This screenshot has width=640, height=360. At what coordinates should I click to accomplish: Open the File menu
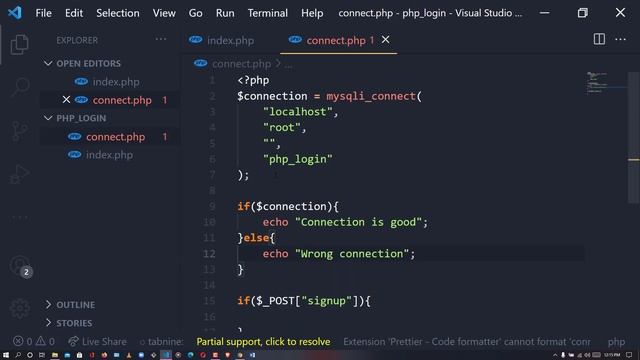point(43,13)
